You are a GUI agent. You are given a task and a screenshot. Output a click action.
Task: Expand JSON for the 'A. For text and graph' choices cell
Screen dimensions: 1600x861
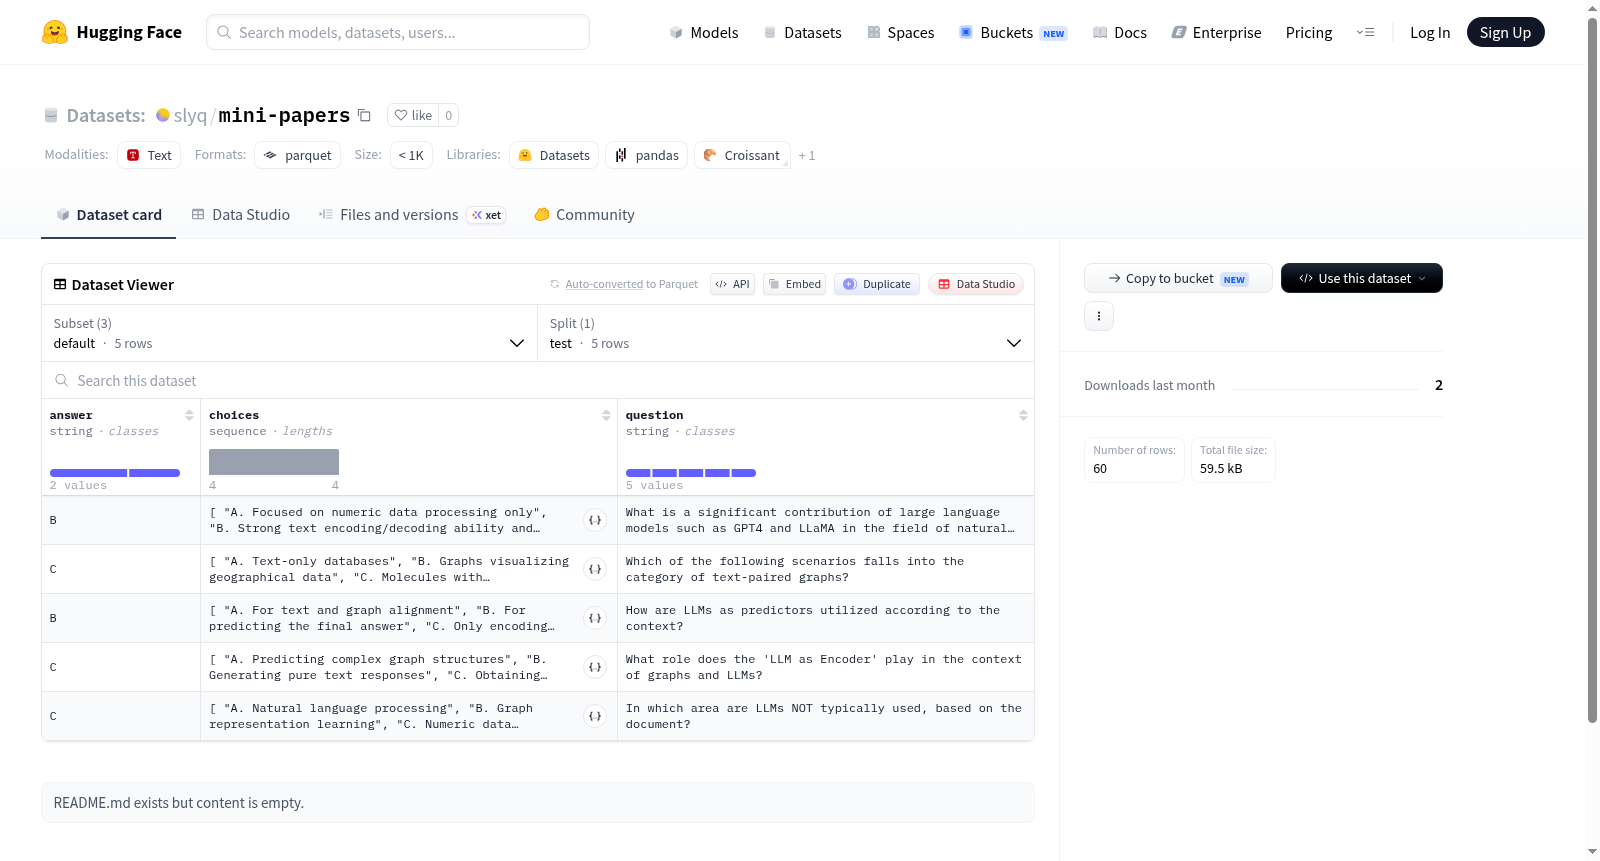595,618
